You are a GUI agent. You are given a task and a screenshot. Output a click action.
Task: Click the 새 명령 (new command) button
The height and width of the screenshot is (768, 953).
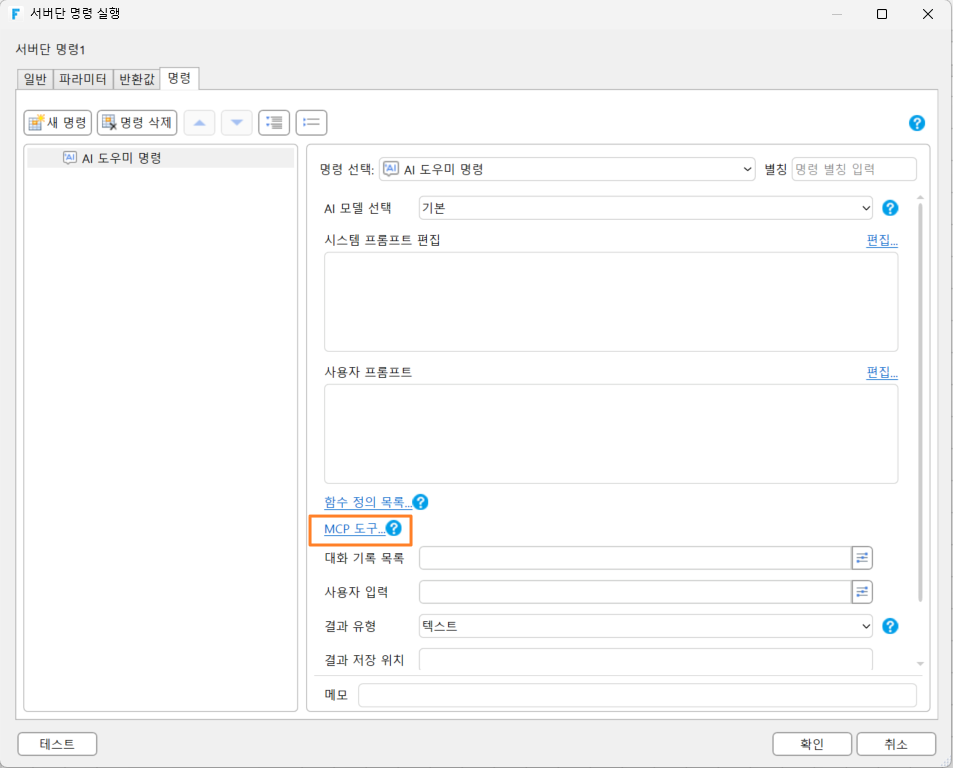[58, 123]
